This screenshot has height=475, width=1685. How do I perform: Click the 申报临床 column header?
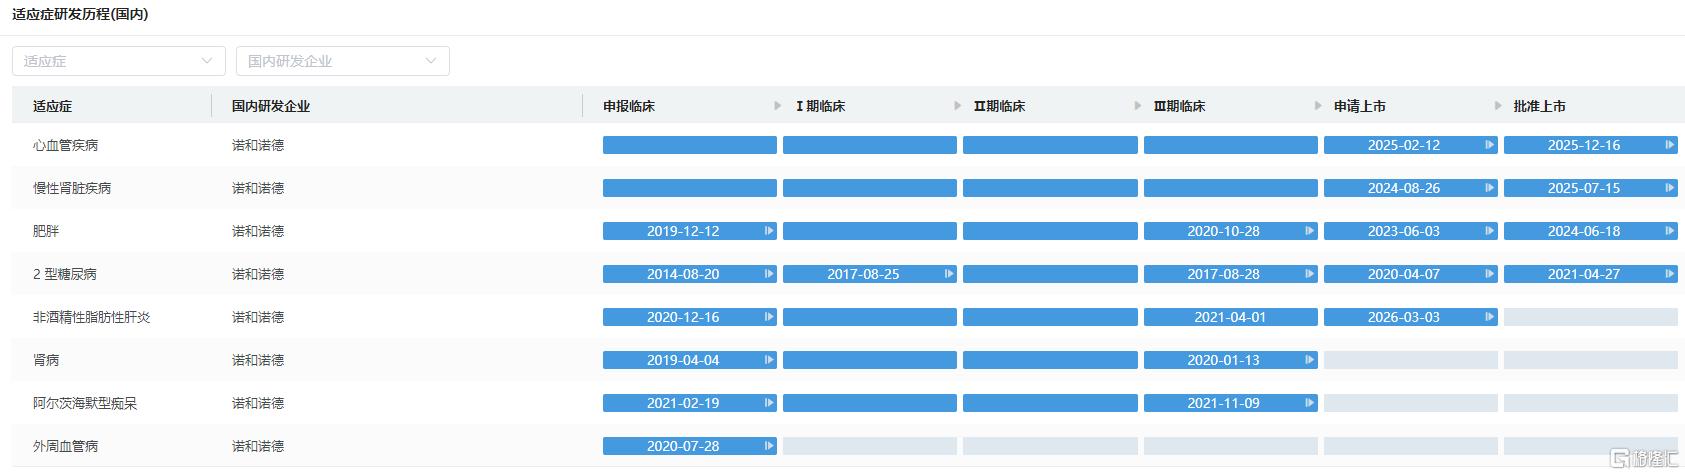[x=629, y=106]
